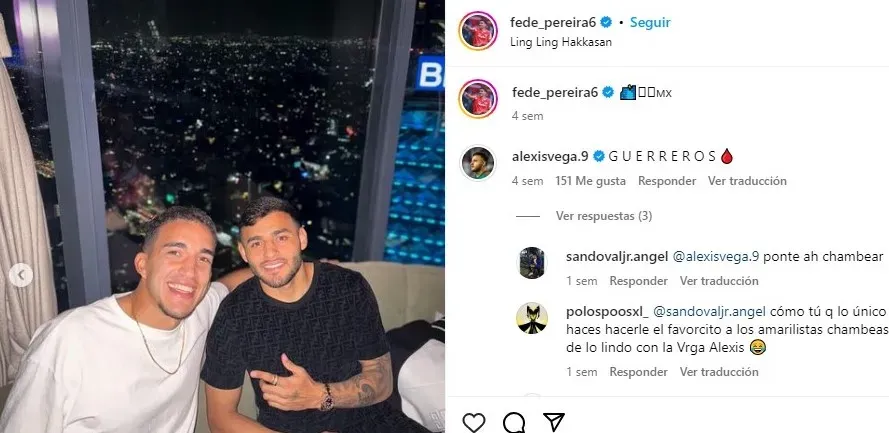This screenshot has height=433, width=889.
Task: View 151 Me gusta likes
Action: point(591,181)
